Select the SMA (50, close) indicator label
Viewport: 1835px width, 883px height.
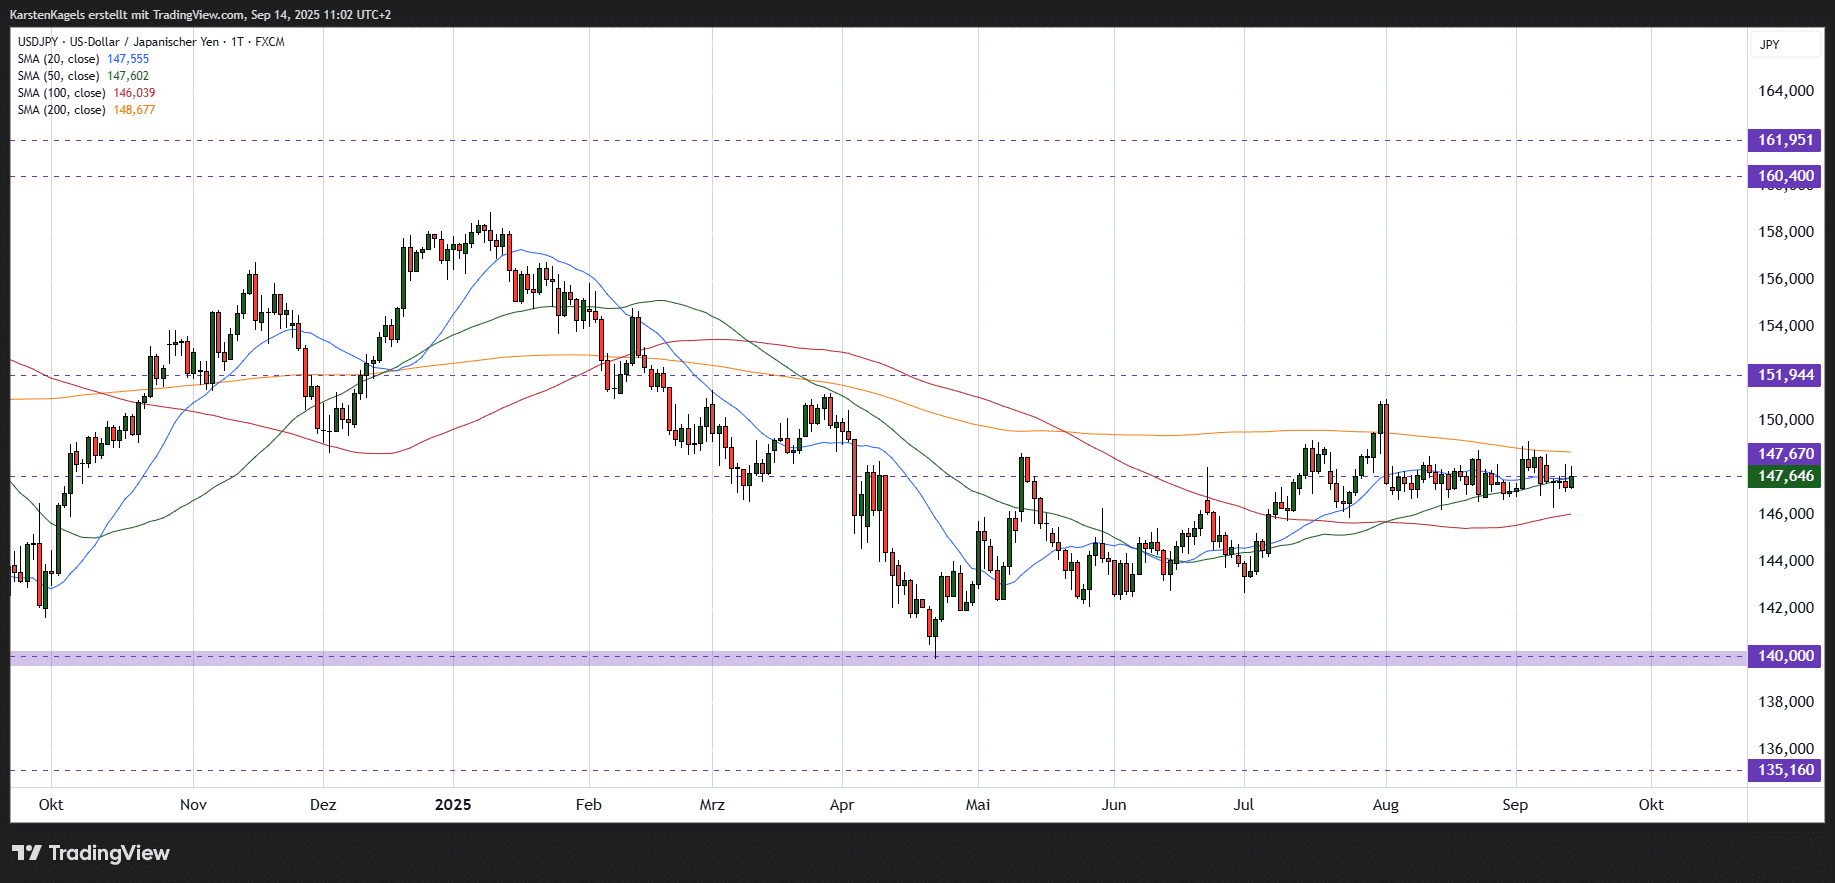pos(59,76)
